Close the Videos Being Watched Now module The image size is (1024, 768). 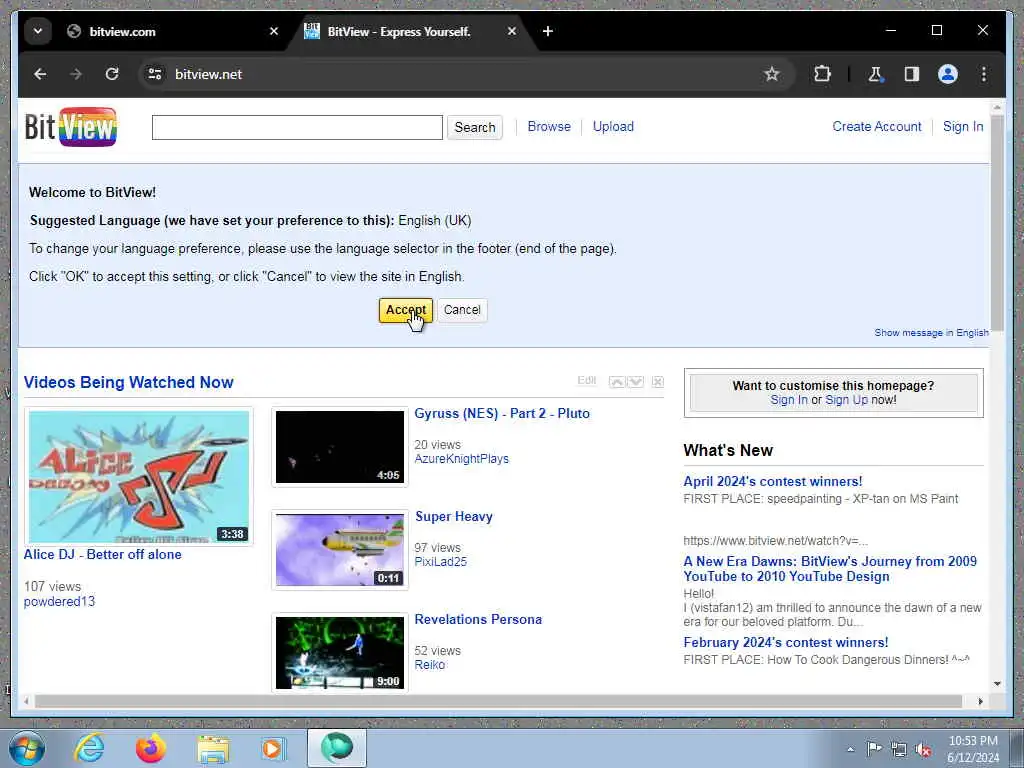pyautogui.click(x=658, y=381)
